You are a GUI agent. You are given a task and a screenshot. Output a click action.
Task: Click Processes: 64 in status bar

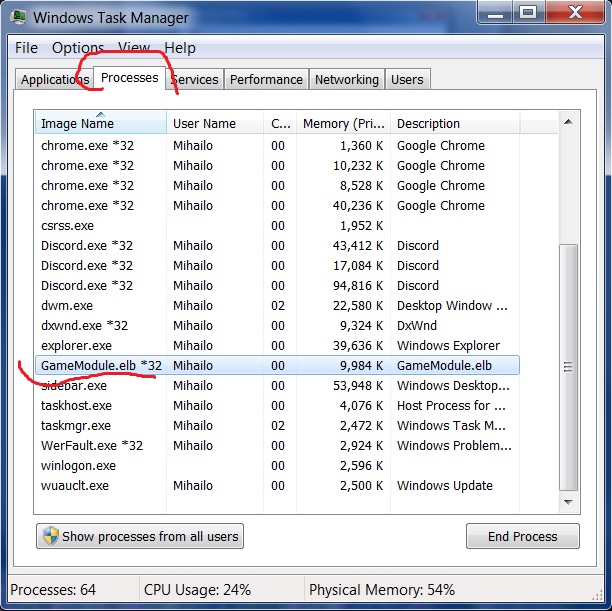53,590
